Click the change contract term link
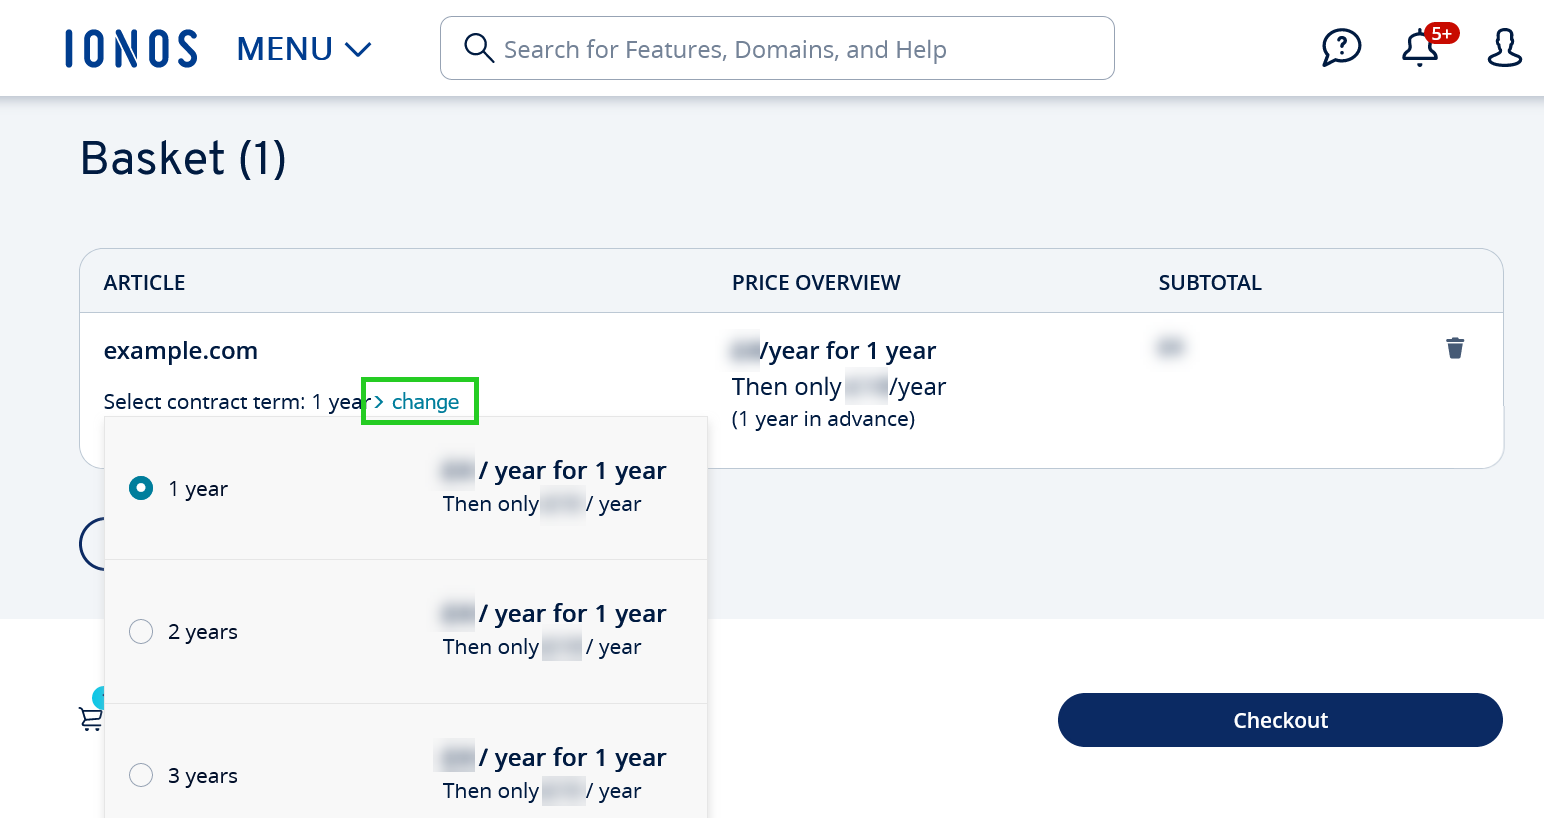1544x818 pixels. click(425, 402)
